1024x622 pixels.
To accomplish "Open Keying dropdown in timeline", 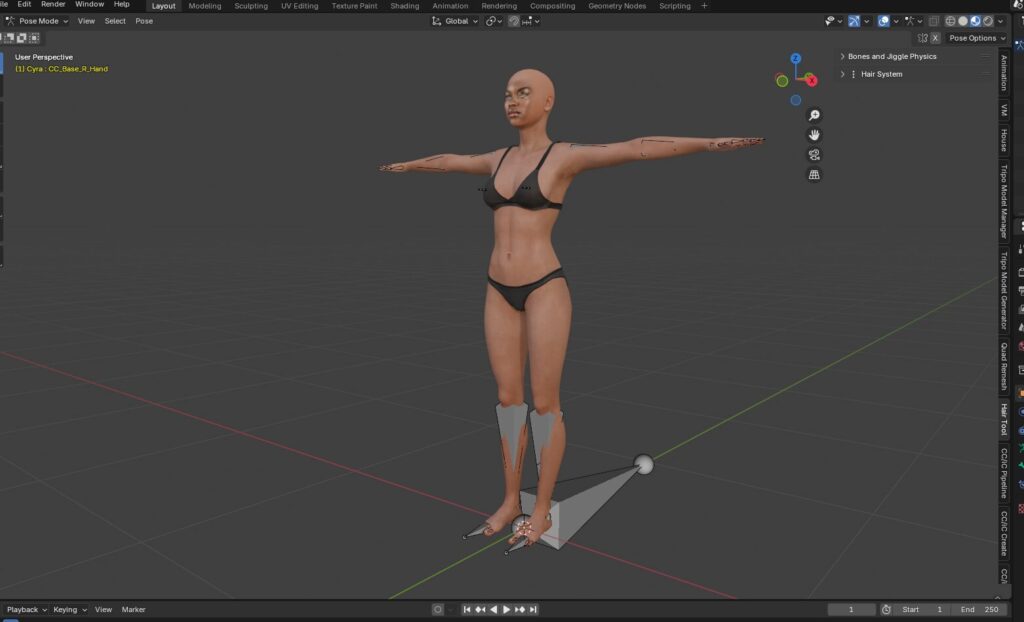I will [x=70, y=610].
